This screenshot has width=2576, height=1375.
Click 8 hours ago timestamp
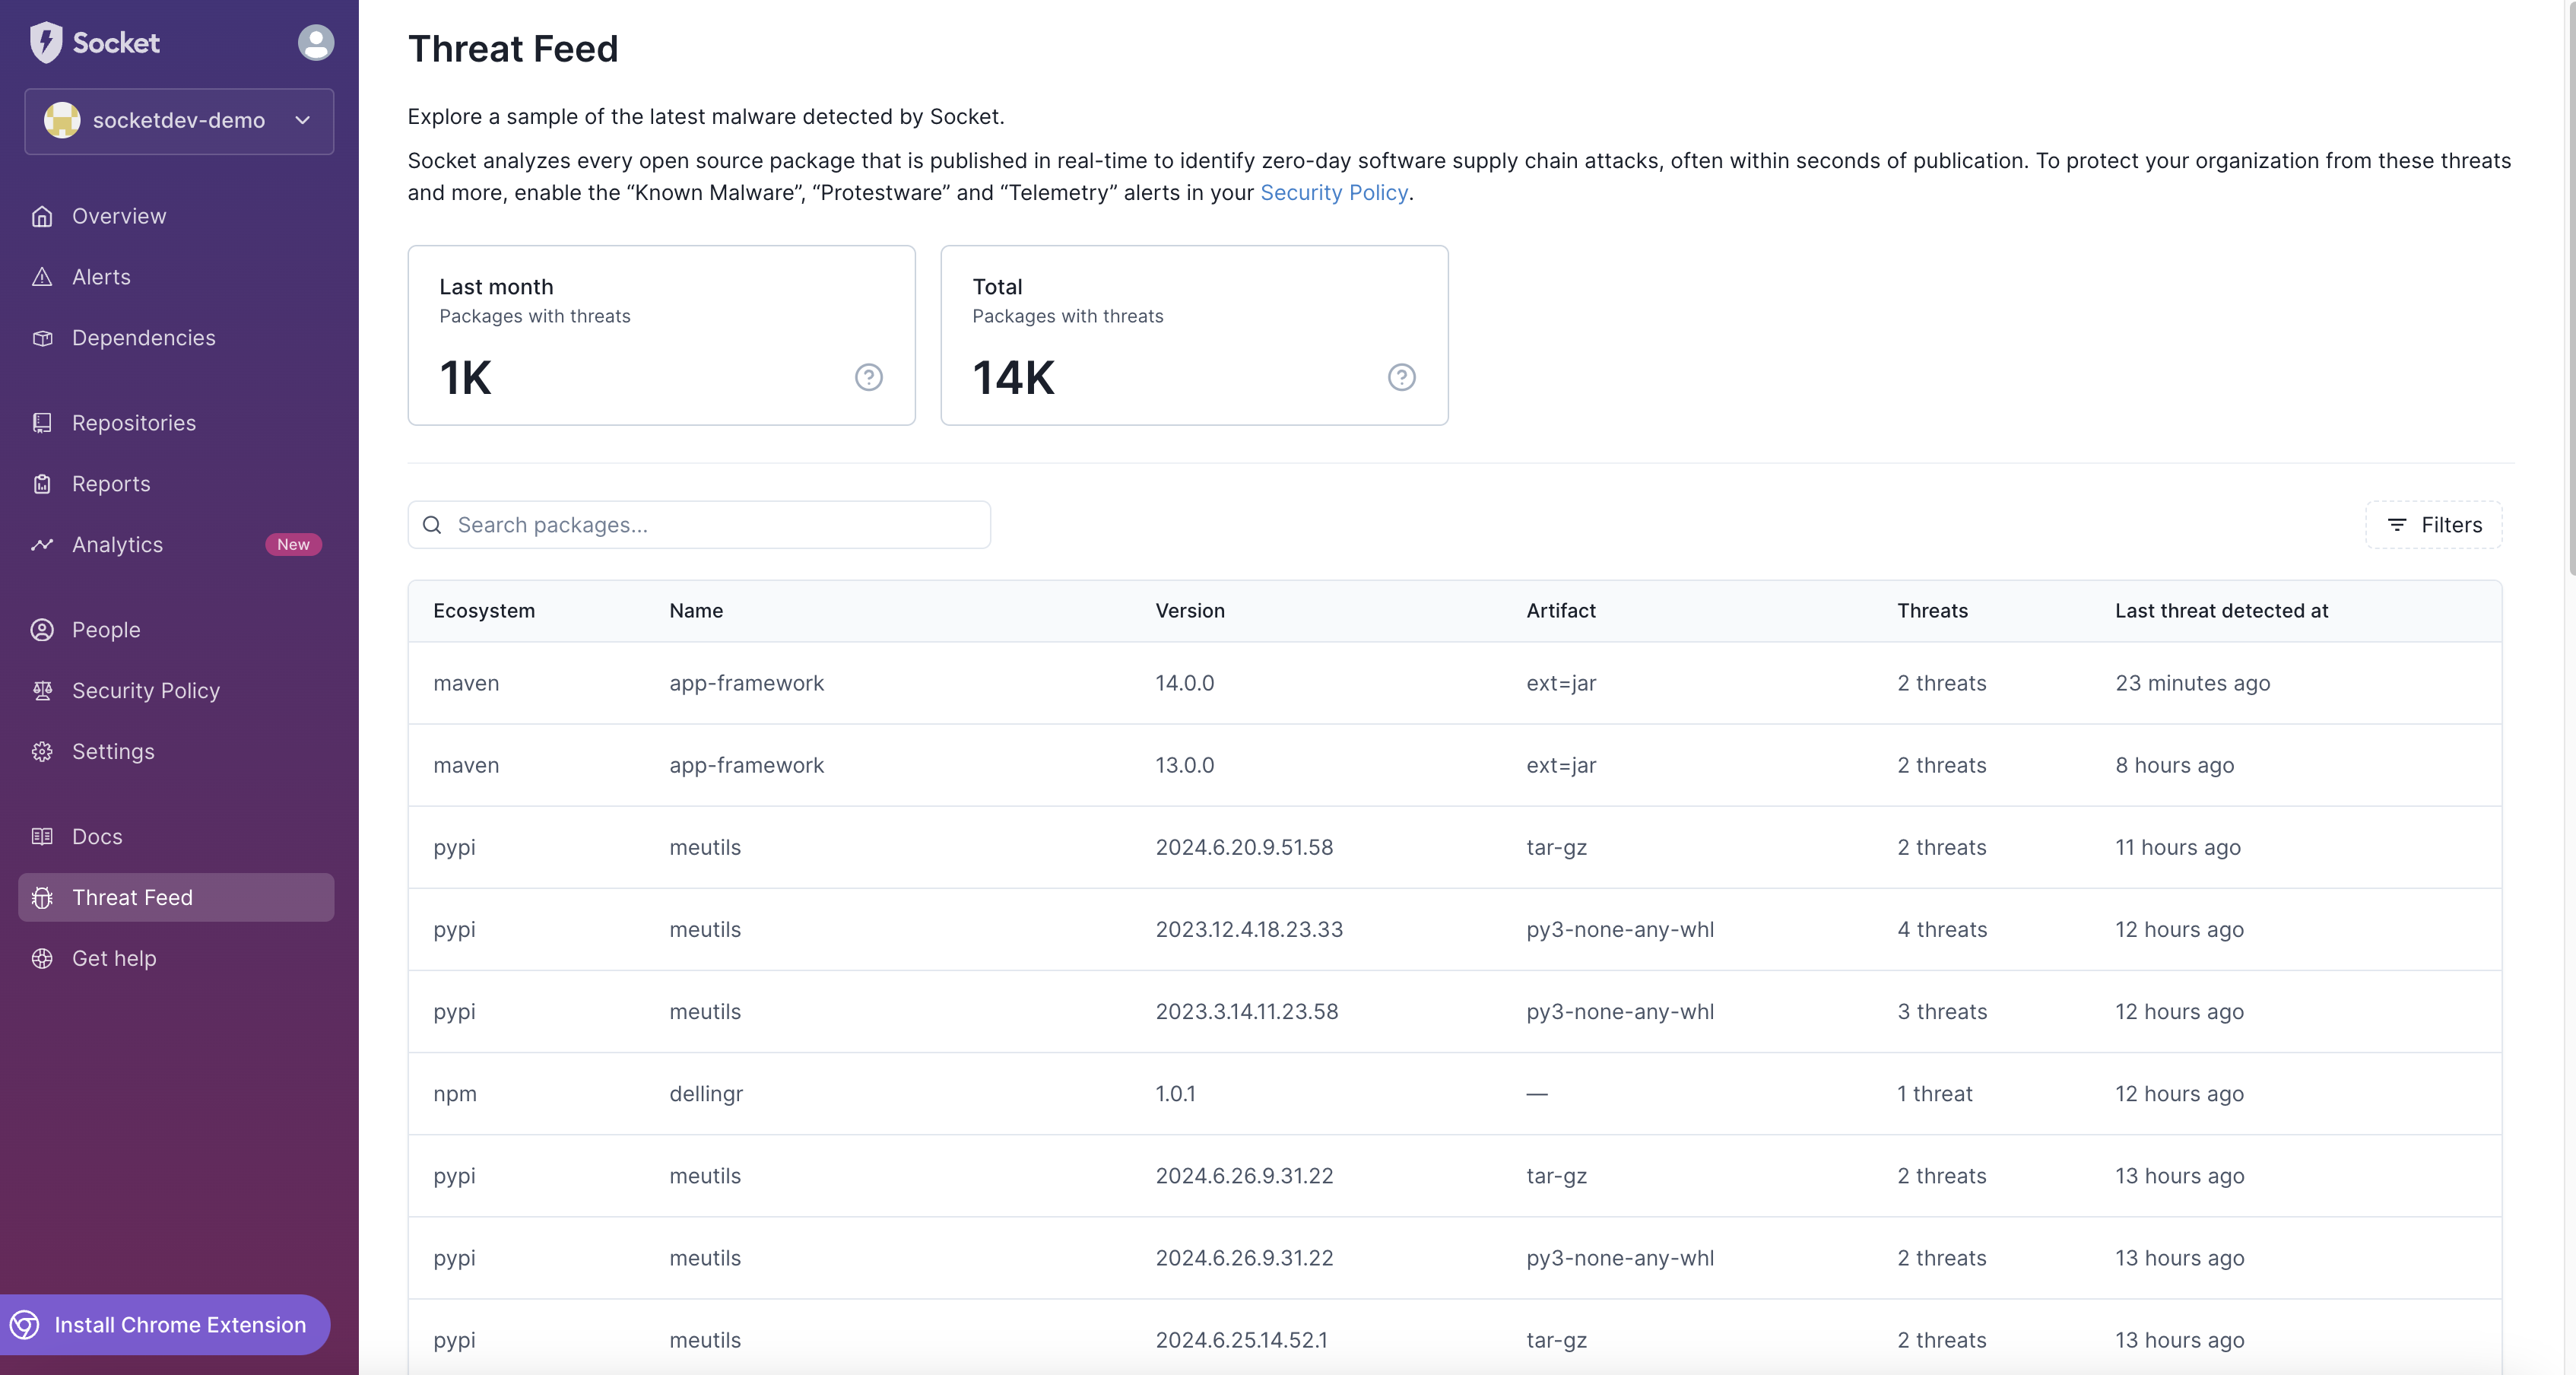click(2174, 765)
